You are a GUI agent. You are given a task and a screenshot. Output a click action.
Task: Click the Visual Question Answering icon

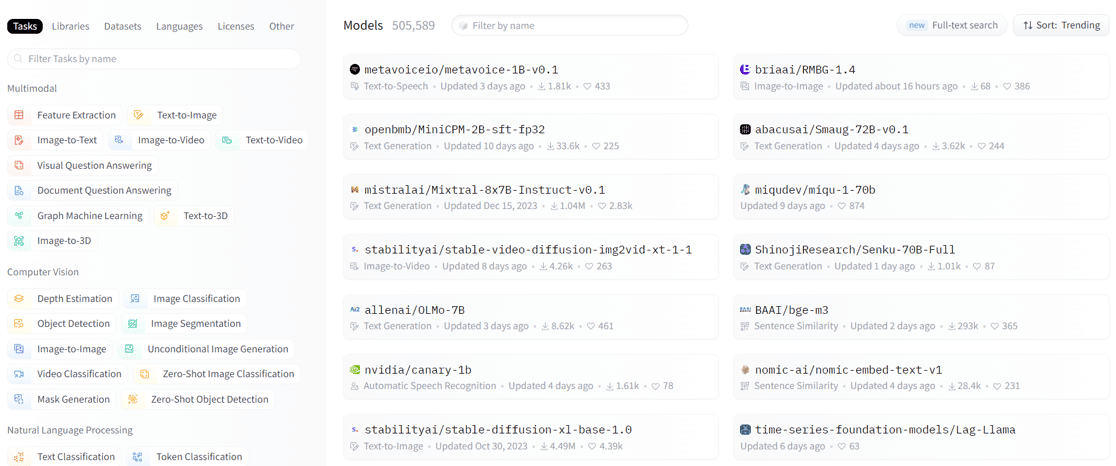(x=19, y=166)
